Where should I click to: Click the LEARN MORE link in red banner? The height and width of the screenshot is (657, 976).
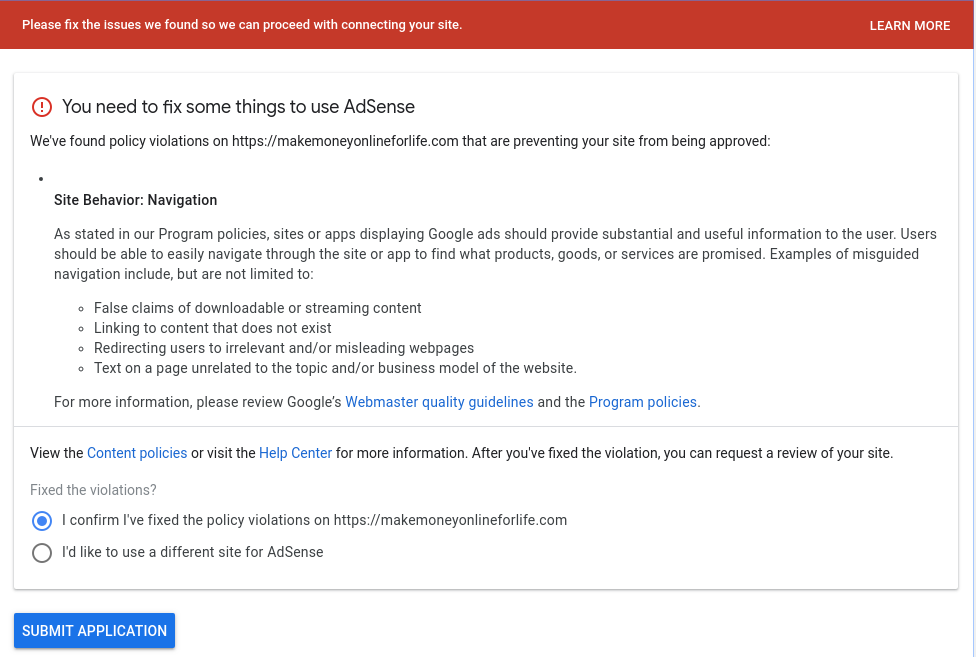[x=909, y=26]
